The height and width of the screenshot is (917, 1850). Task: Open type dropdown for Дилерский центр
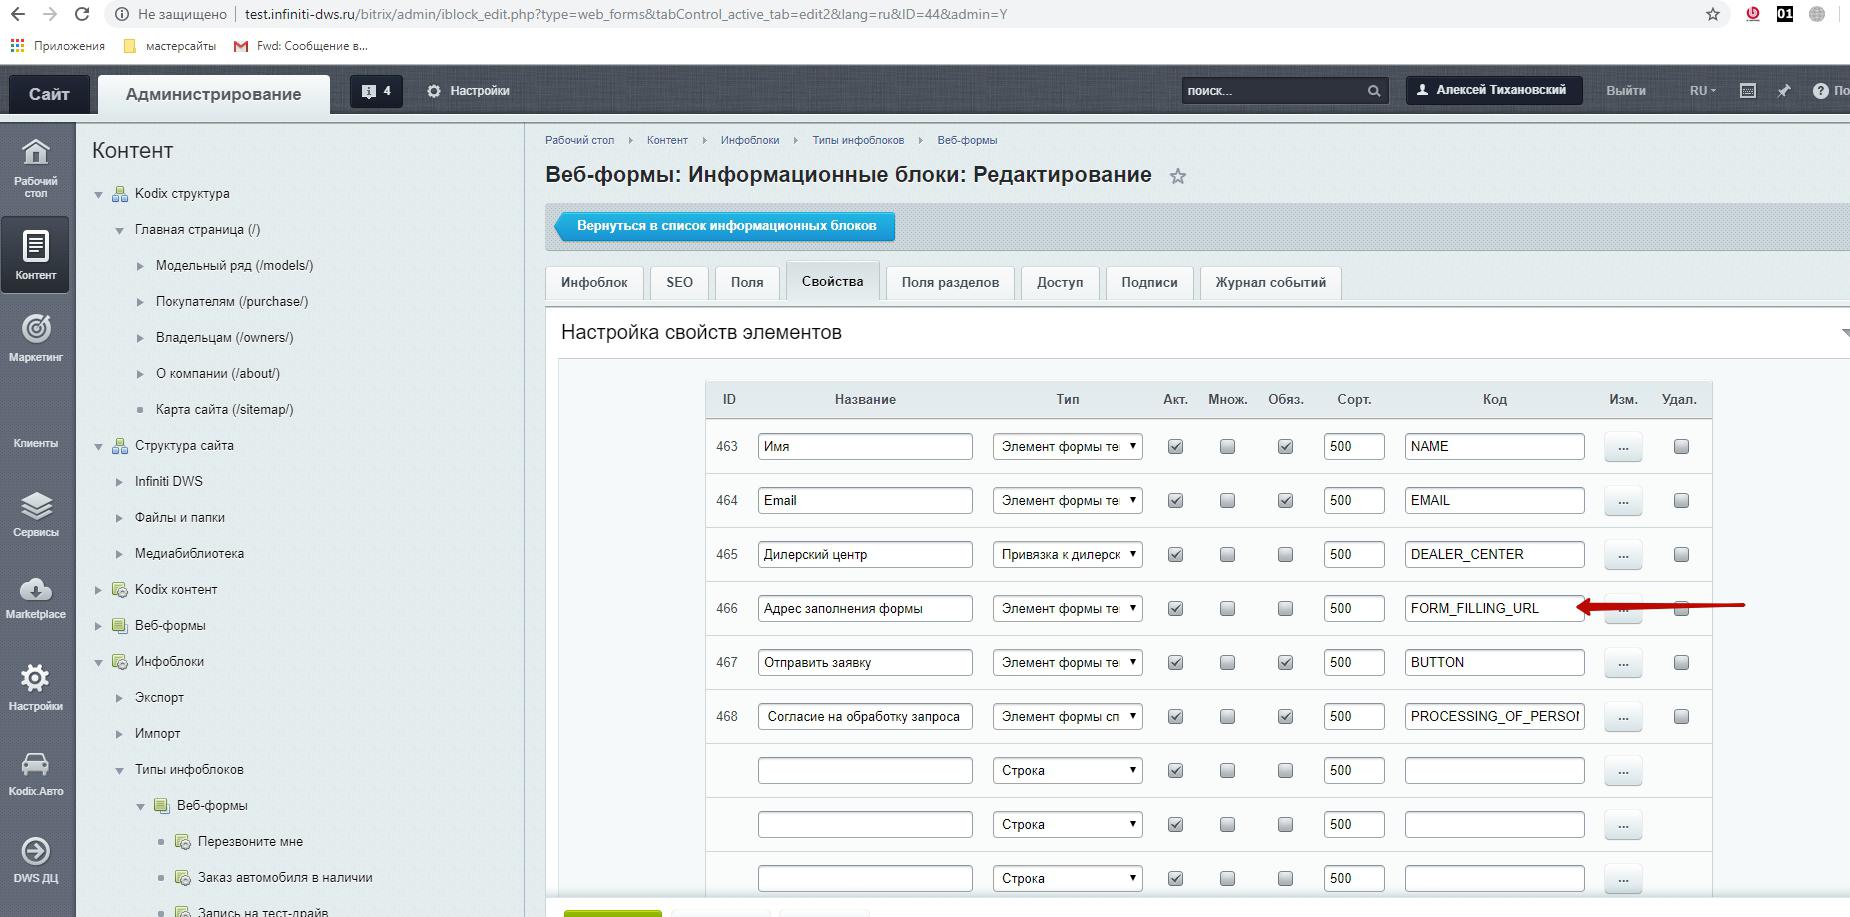click(x=1067, y=555)
